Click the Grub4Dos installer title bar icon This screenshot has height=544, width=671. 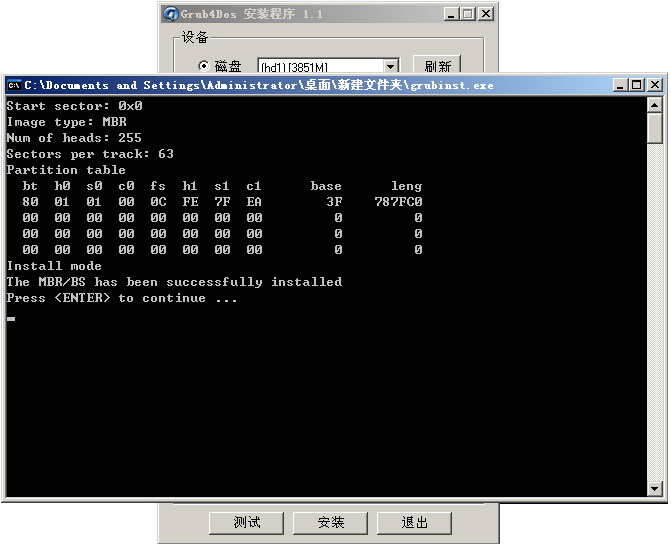point(171,14)
